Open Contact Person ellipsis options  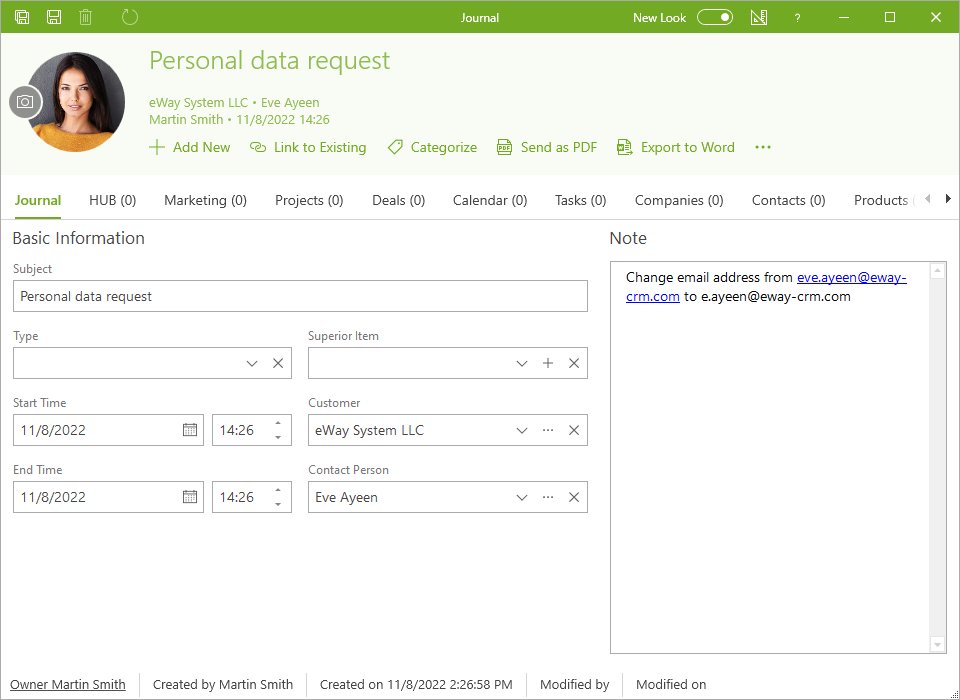pos(548,497)
